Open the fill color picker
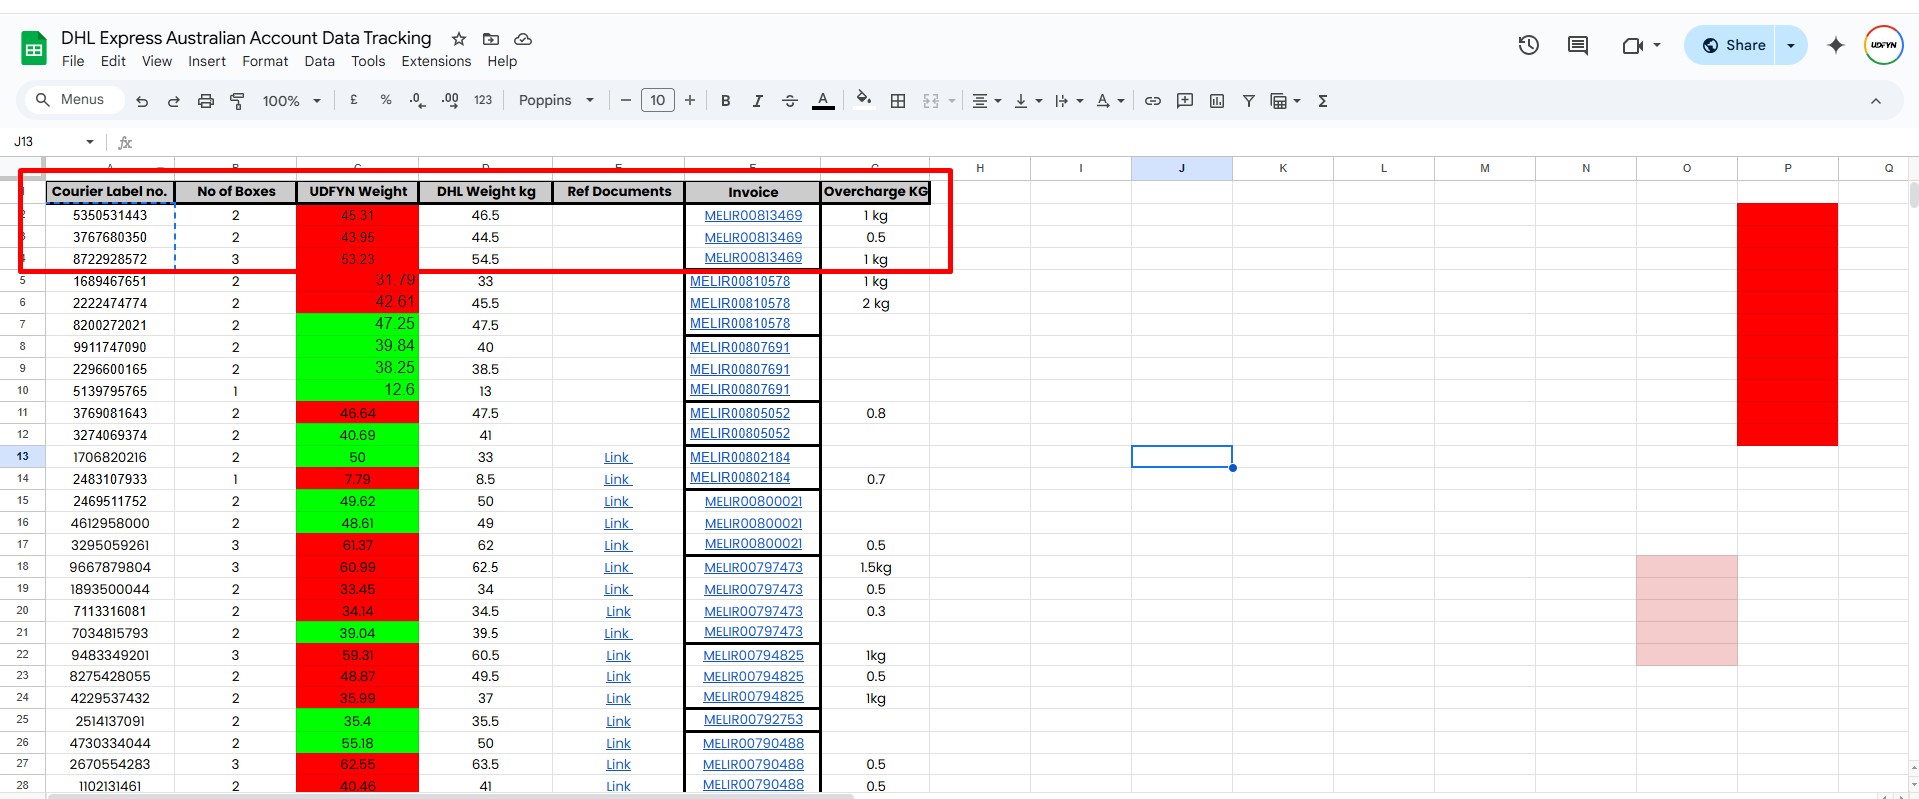The image size is (1919, 799). pos(864,99)
